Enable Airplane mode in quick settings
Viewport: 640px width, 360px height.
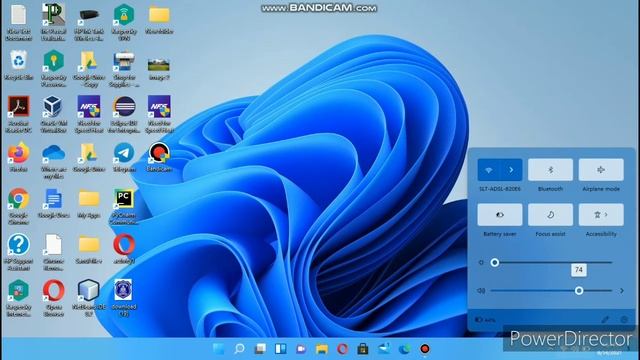coord(601,170)
